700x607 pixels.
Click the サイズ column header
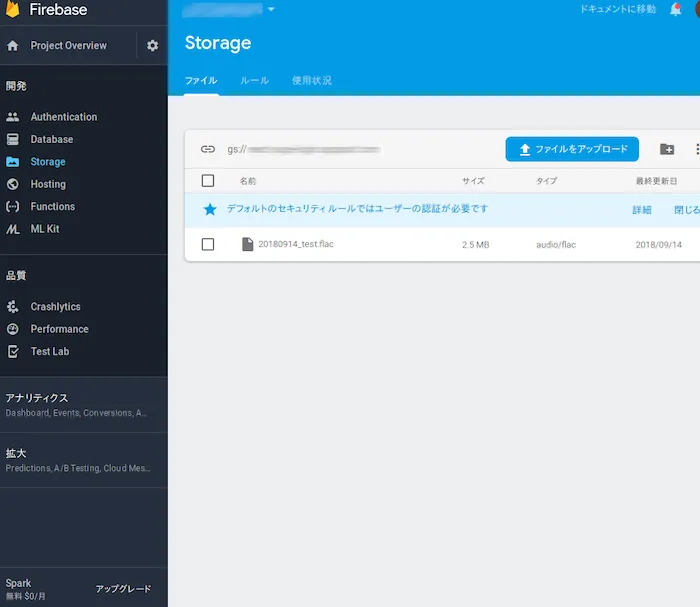(473, 181)
